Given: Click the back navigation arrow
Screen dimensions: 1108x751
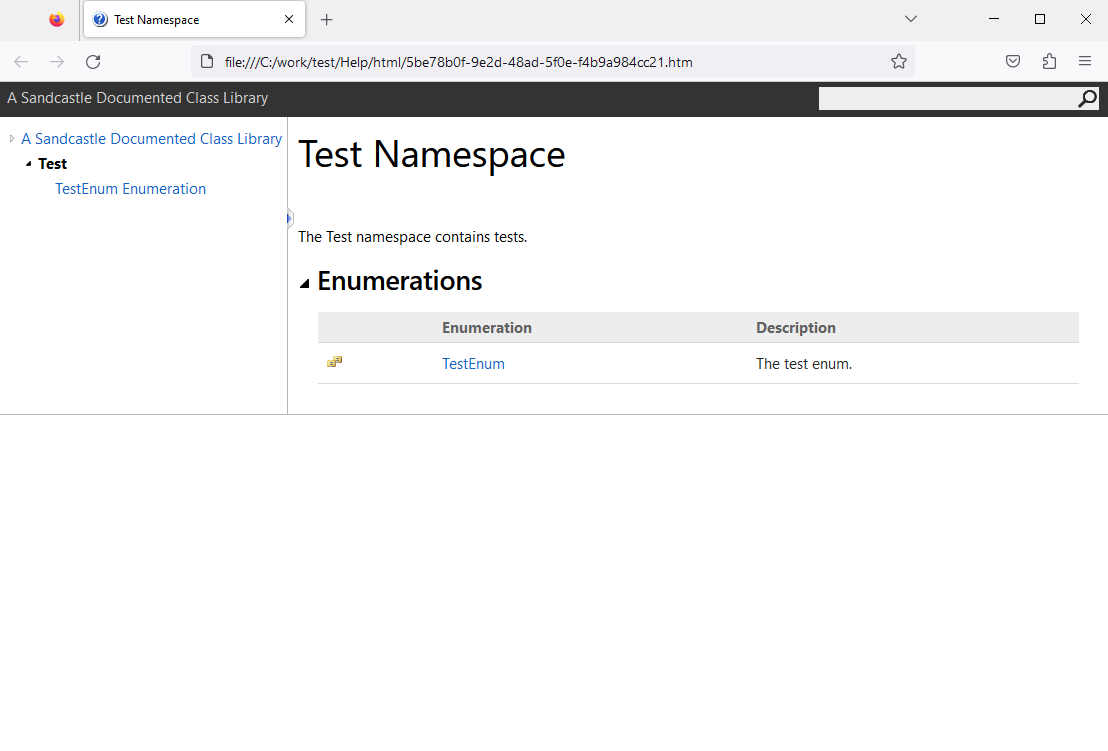Looking at the screenshot, I should (x=21, y=61).
